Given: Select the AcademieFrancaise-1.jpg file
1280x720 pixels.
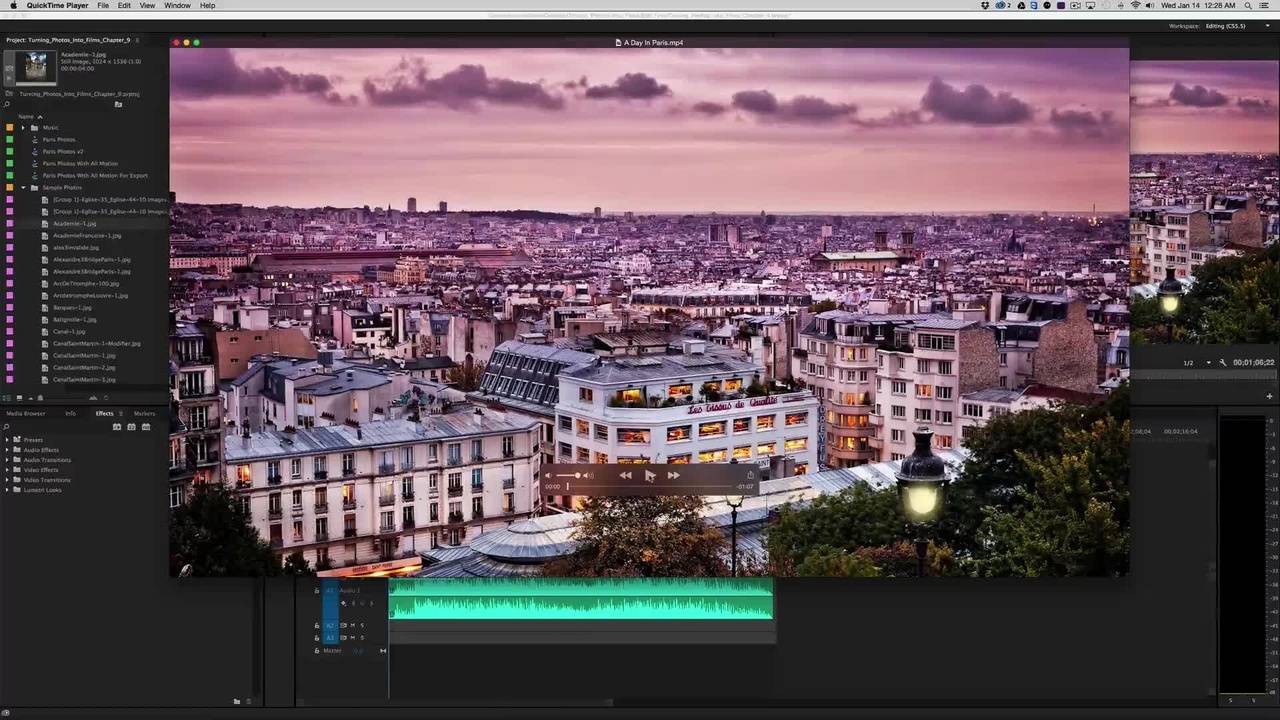Looking at the screenshot, I should pyautogui.click(x=87, y=235).
